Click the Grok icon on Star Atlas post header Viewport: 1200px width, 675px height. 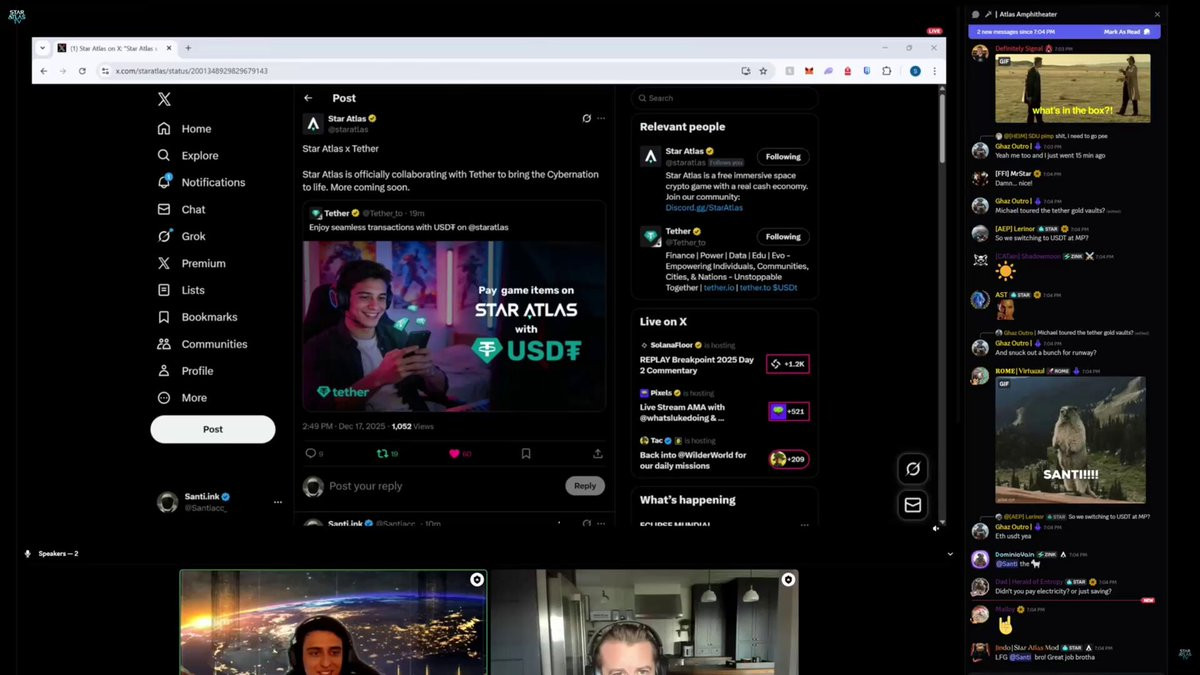(x=587, y=118)
